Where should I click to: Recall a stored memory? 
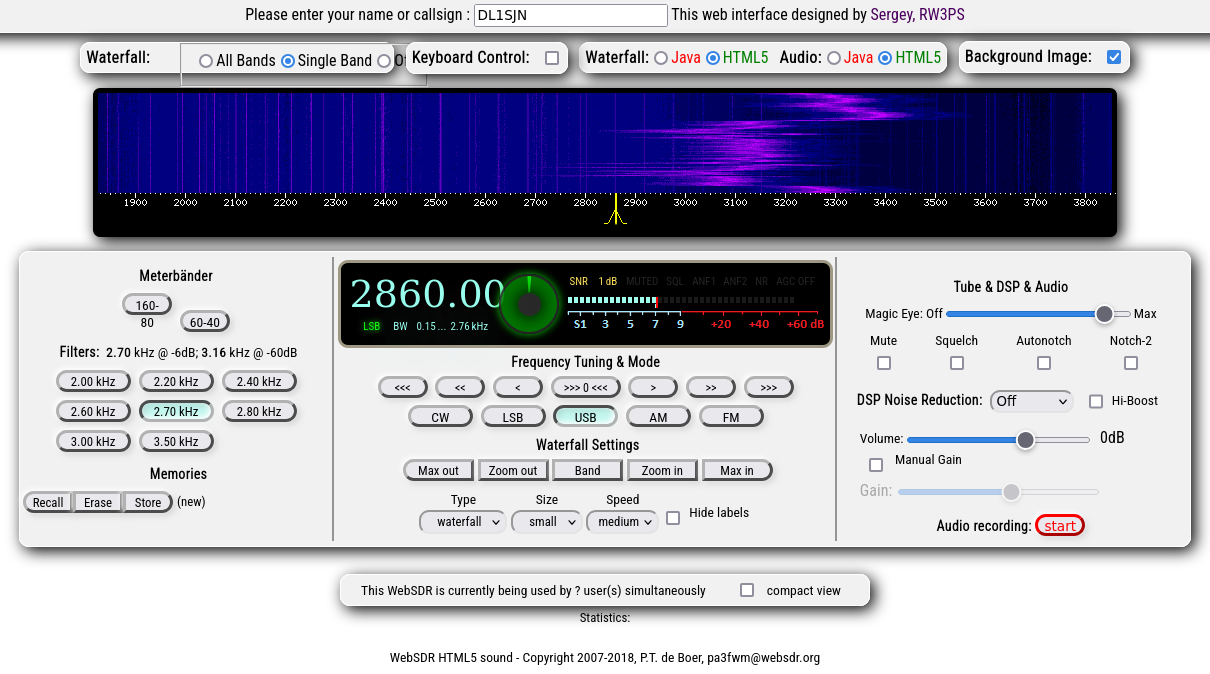[x=48, y=502]
